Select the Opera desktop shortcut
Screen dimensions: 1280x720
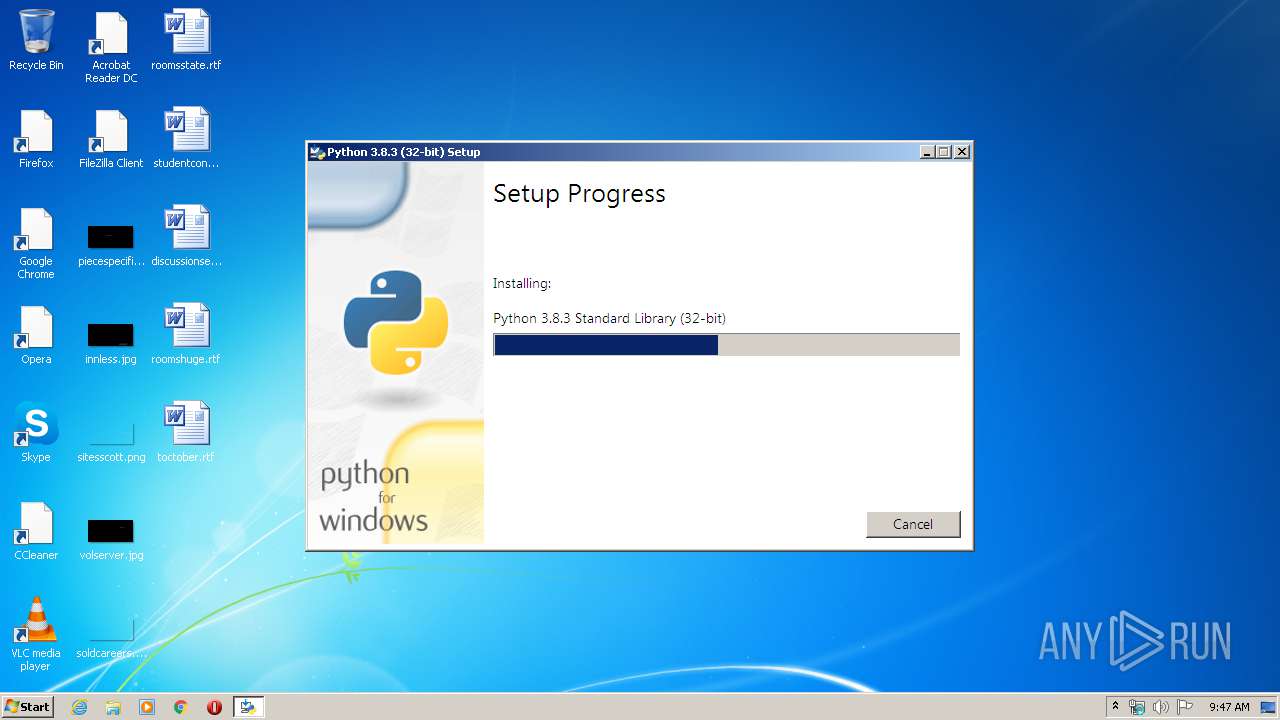click(36, 335)
